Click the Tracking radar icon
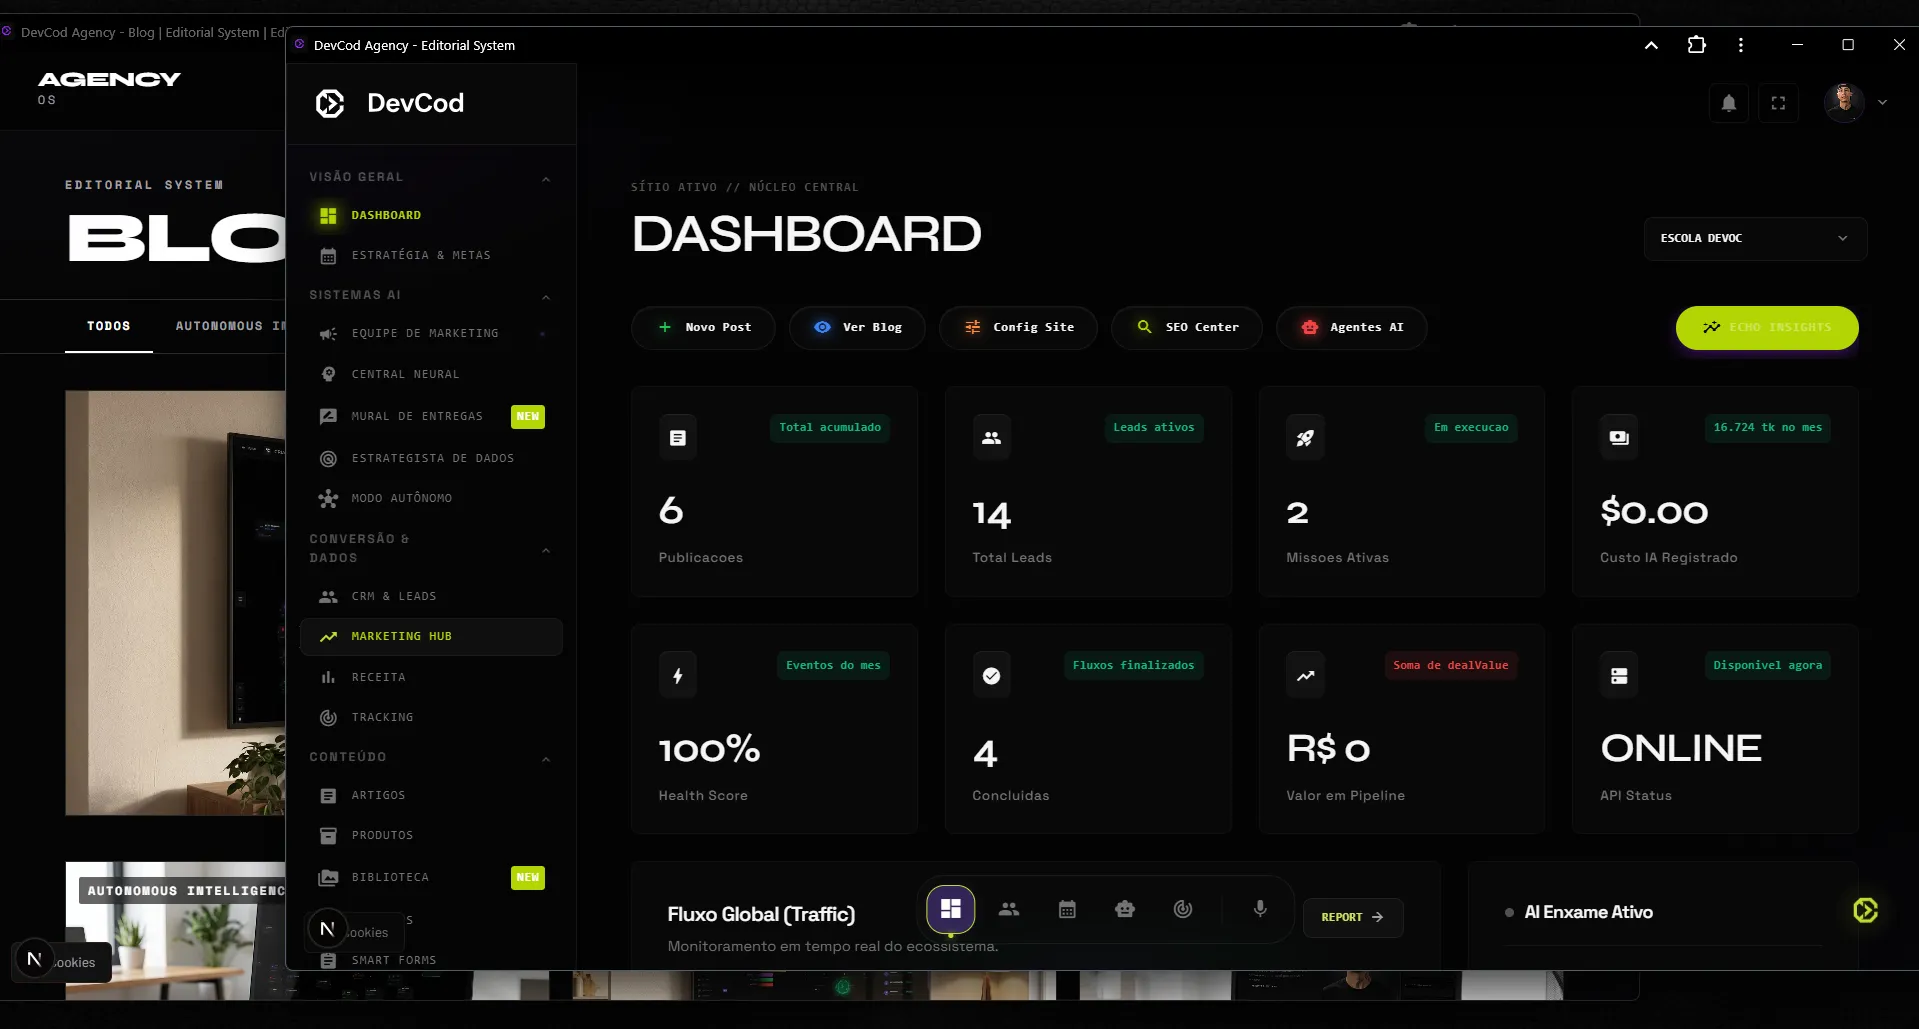The height and width of the screenshot is (1029, 1919). coord(328,717)
